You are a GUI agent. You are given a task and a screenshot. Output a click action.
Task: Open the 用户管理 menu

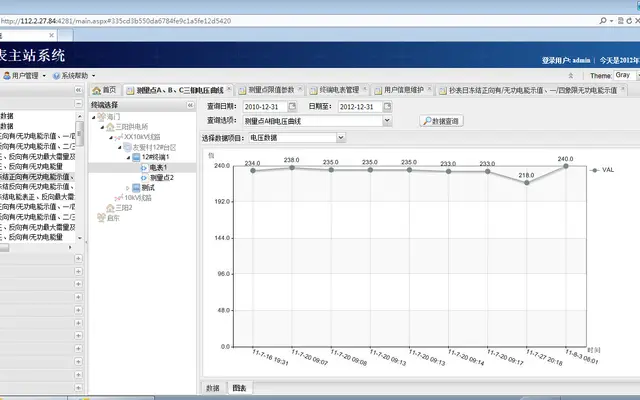click(x=24, y=76)
